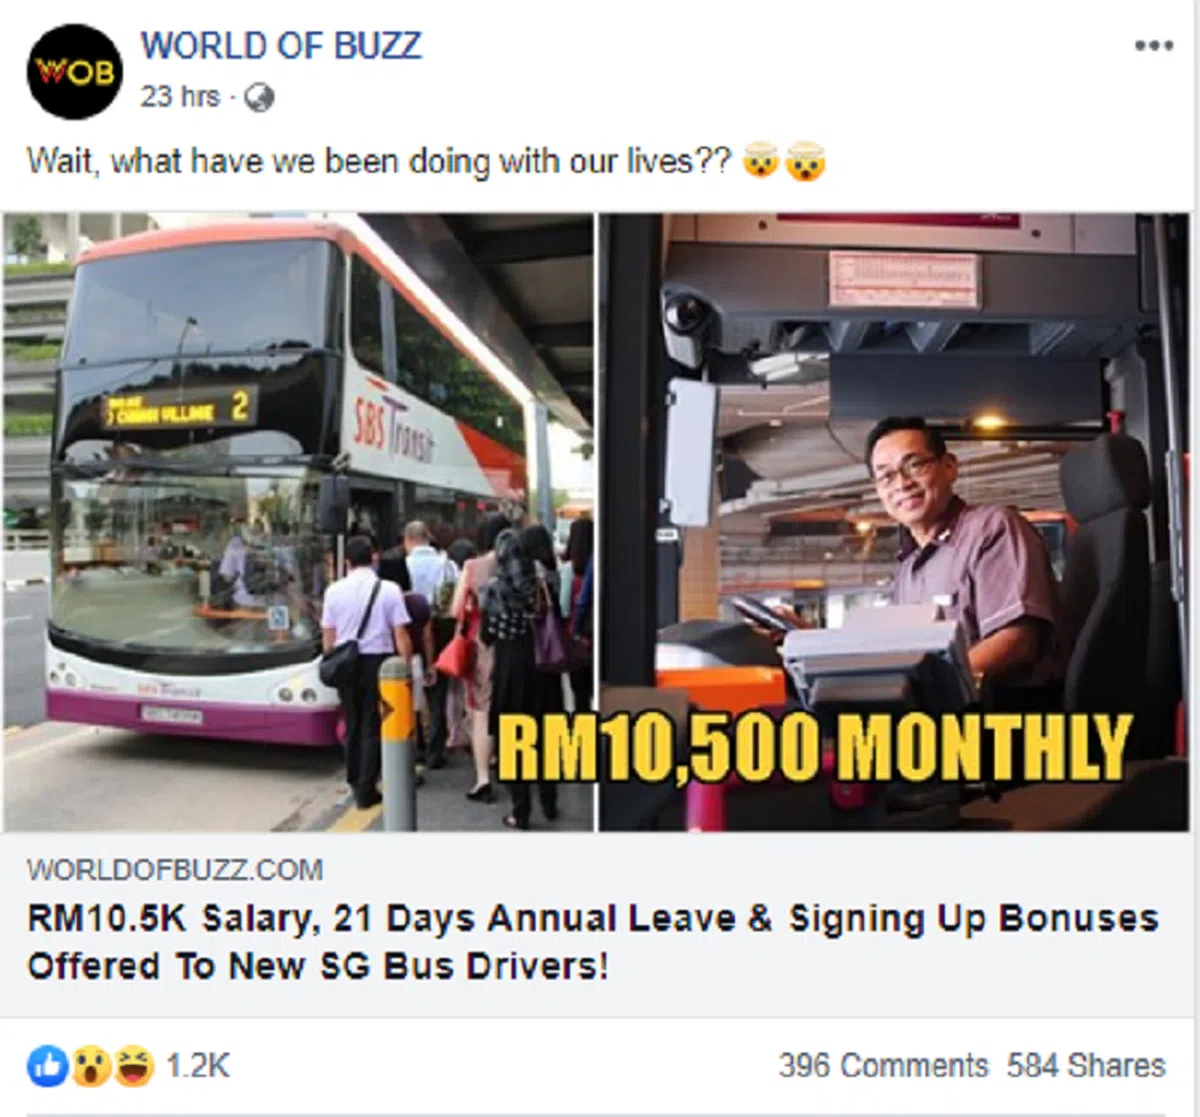Click the WORLDOFBUZZ.COM source link
This screenshot has height=1117, width=1200.
(175, 869)
